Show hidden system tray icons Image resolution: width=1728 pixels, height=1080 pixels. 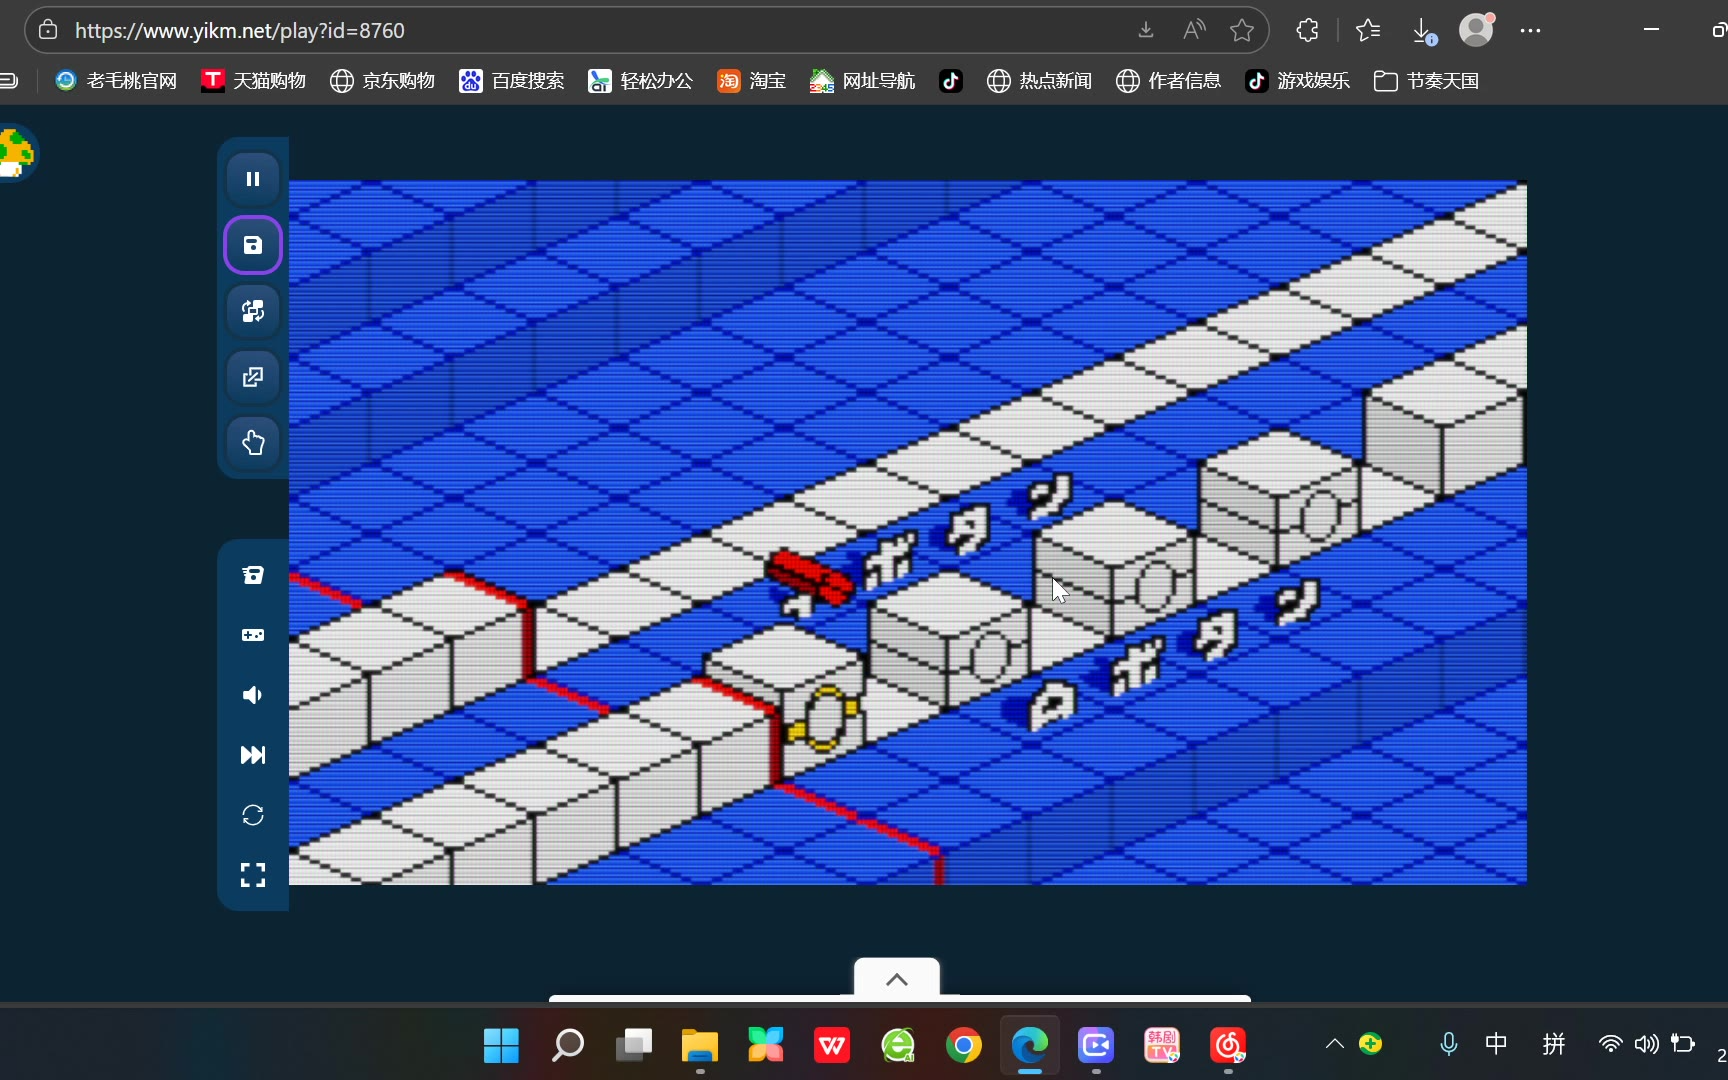click(1334, 1044)
